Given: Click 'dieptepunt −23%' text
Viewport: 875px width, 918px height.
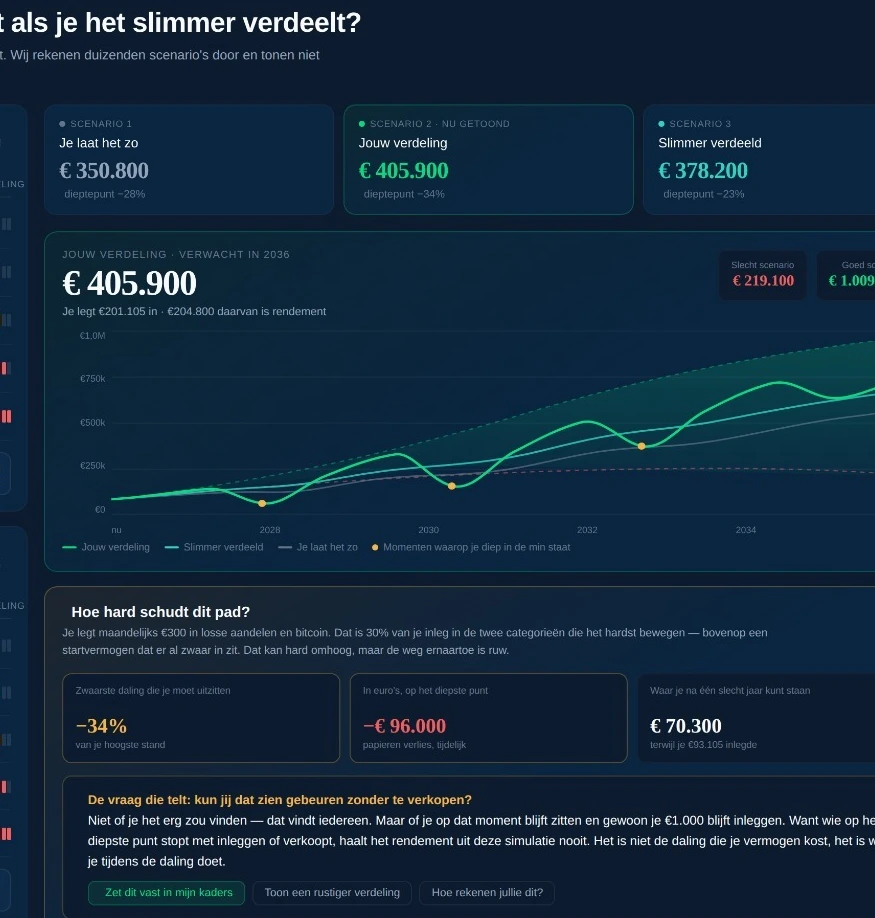Looking at the screenshot, I should (704, 194).
